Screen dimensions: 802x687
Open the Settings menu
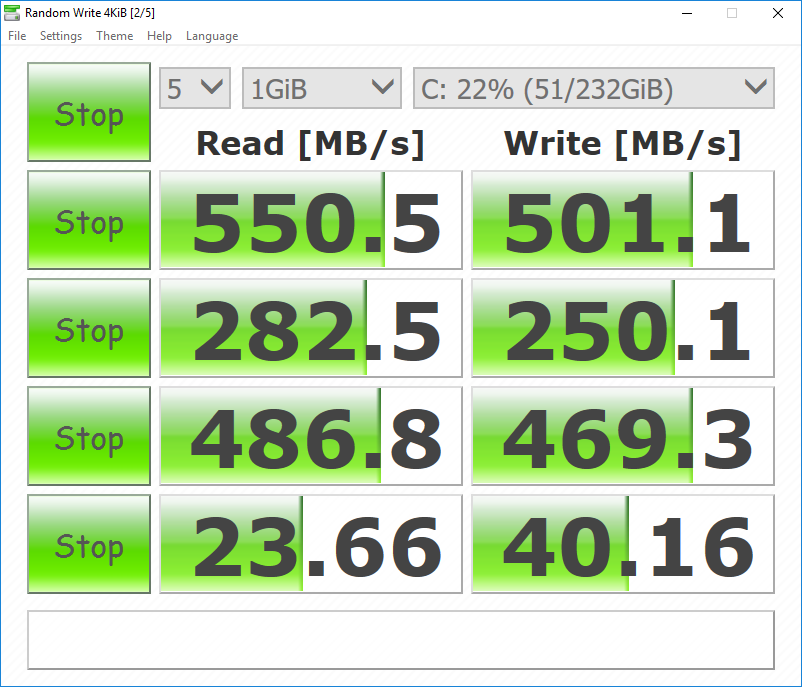(61, 36)
